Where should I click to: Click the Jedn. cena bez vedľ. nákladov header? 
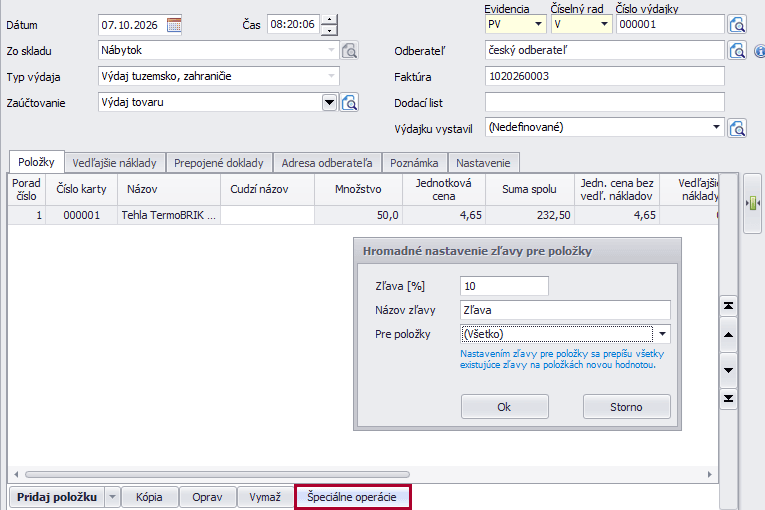pyautogui.click(x=617, y=189)
